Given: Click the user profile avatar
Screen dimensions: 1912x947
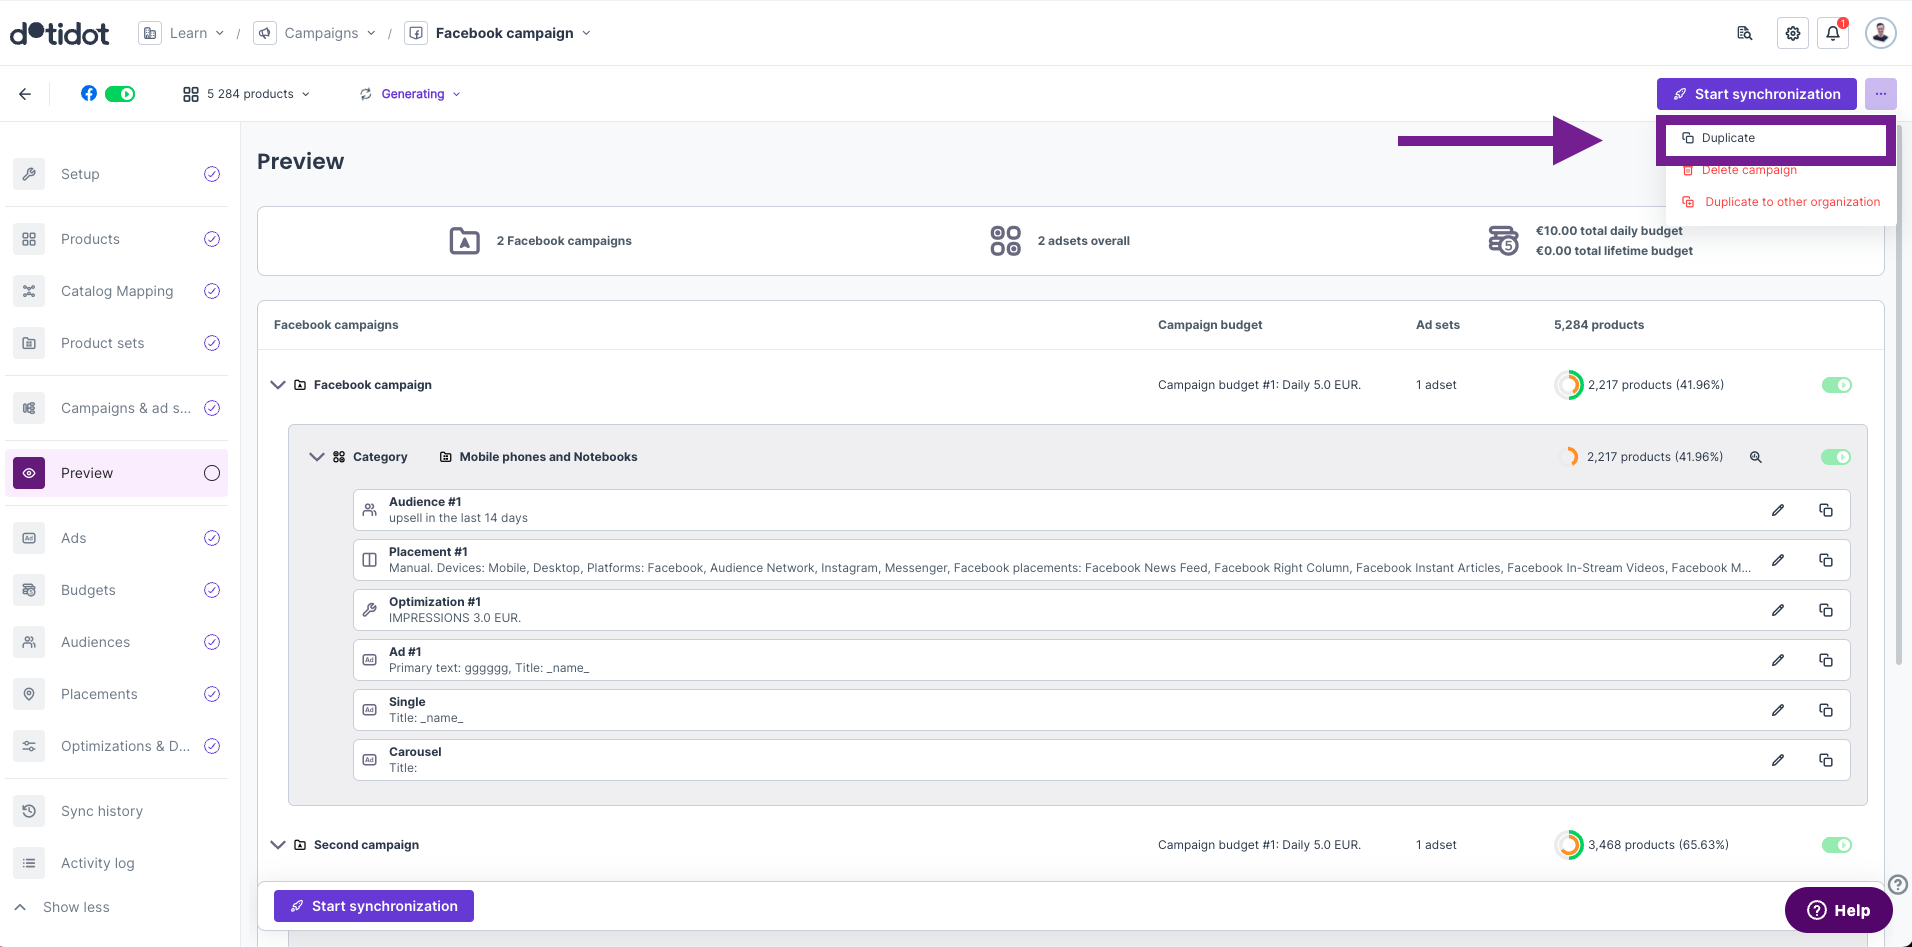Looking at the screenshot, I should click(1880, 33).
